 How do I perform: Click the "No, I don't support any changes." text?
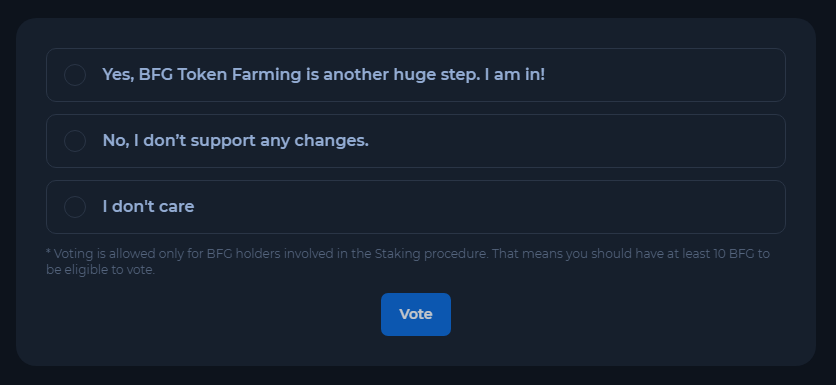pyautogui.click(x=236, y=141)
